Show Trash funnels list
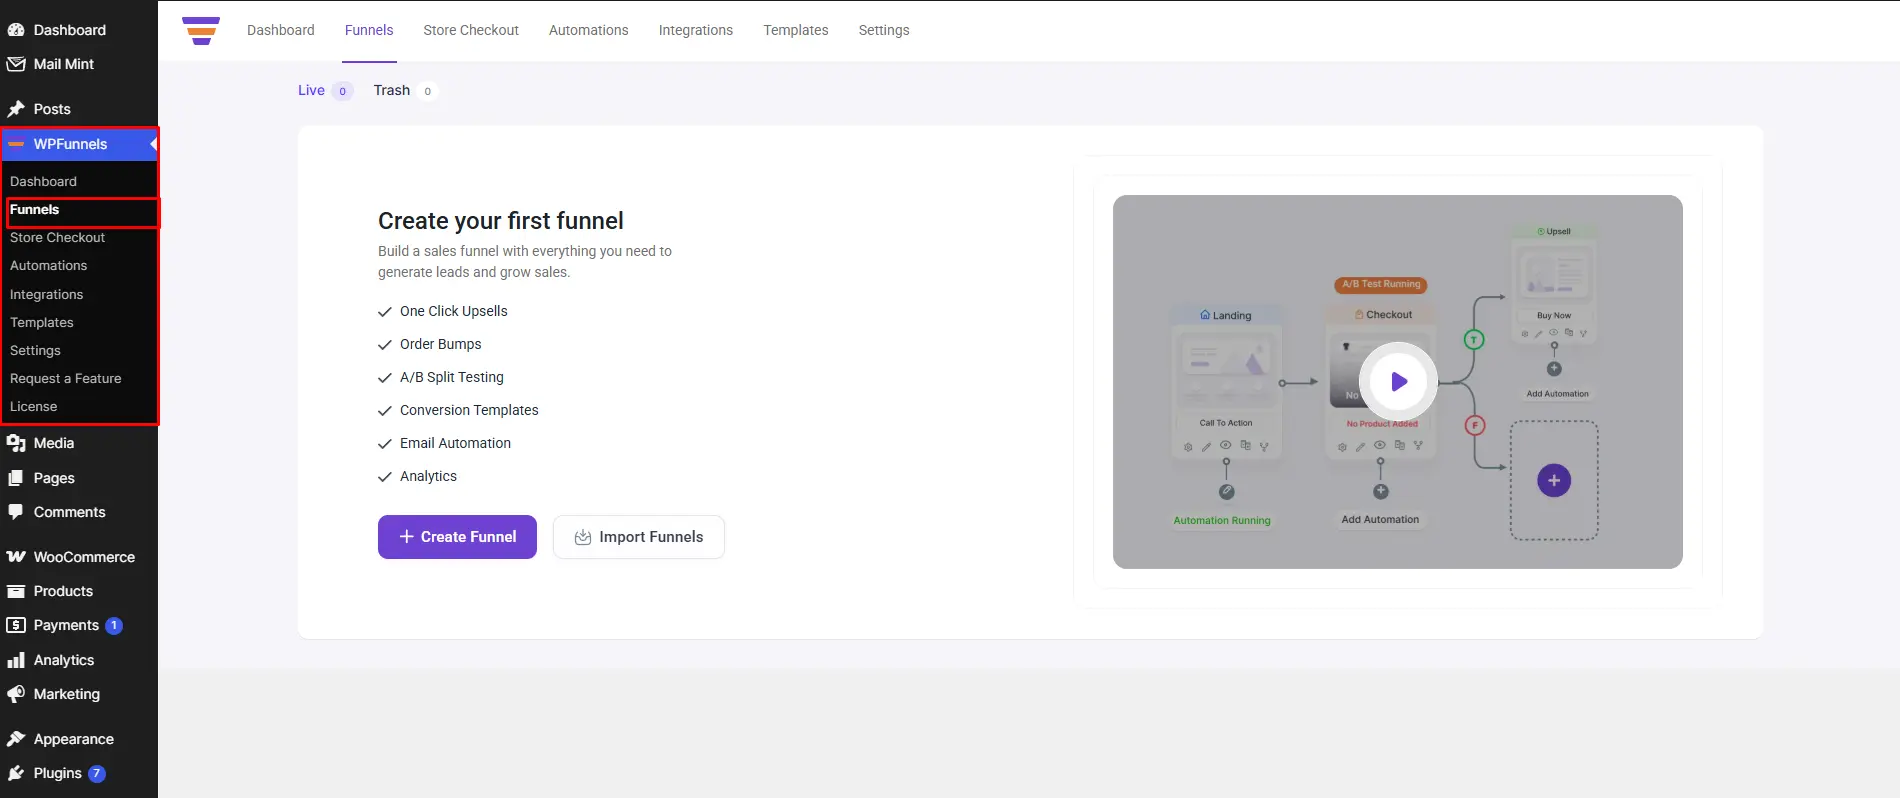The height and width of the screenshot is (798, 1900). [405, 90]
